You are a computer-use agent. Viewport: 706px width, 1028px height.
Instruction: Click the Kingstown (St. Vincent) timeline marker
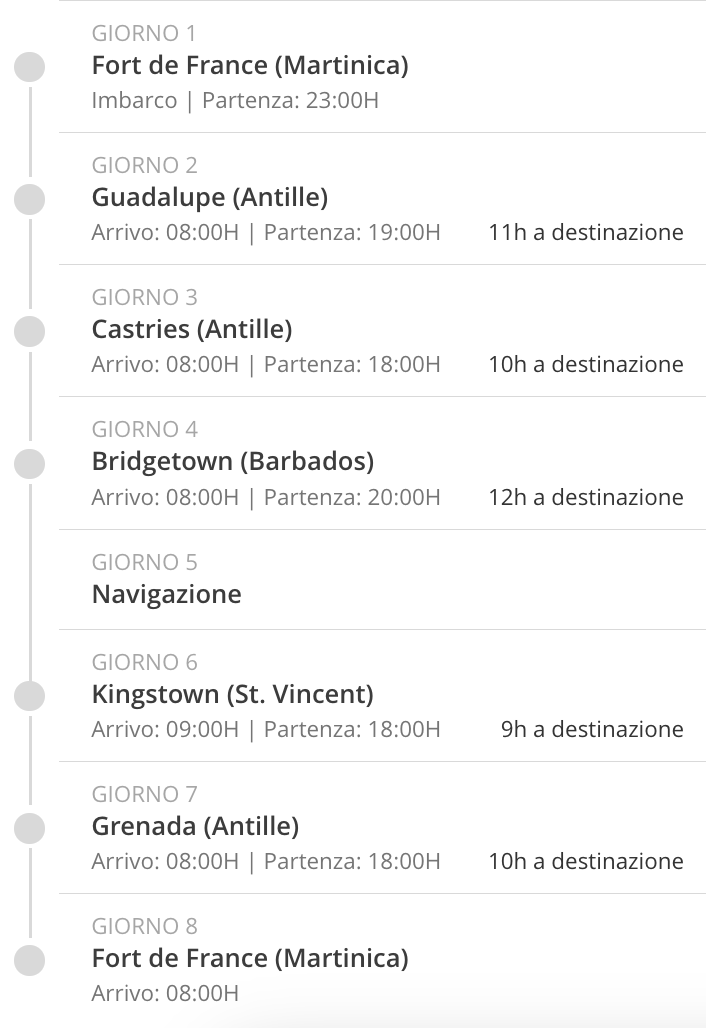[x=30, y=696]
